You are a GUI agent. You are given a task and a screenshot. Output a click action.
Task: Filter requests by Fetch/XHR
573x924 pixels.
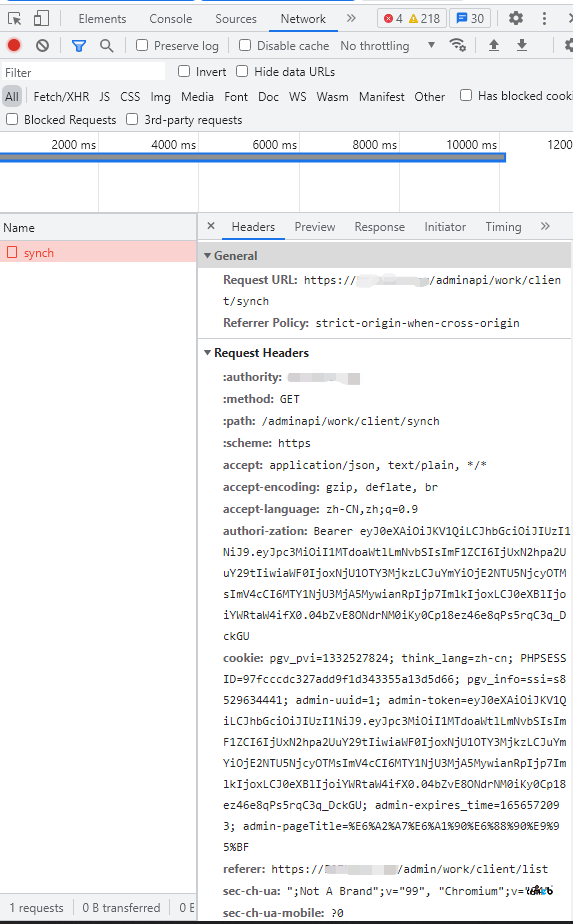click(61, 97)
